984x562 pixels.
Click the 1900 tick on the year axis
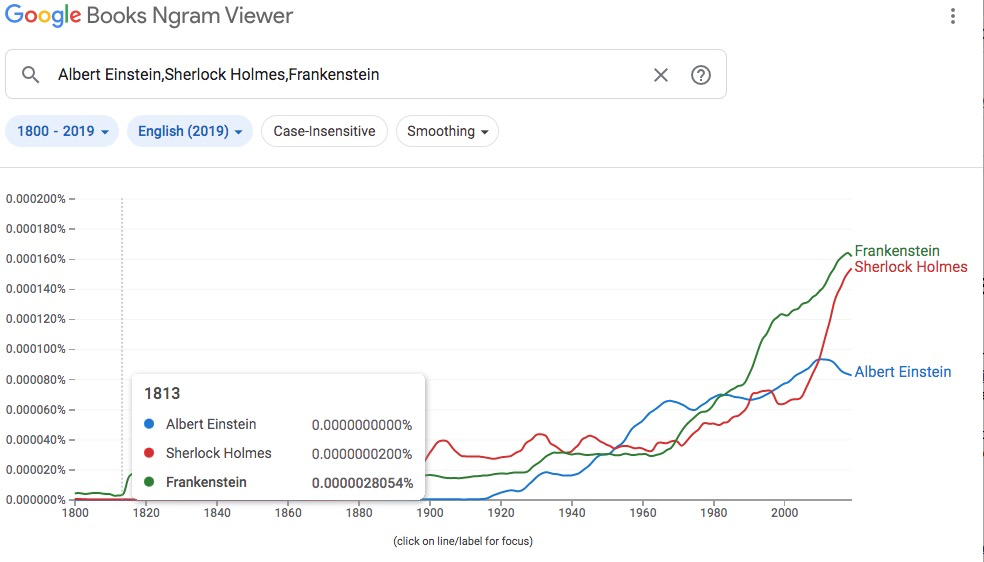pos(430,513)
